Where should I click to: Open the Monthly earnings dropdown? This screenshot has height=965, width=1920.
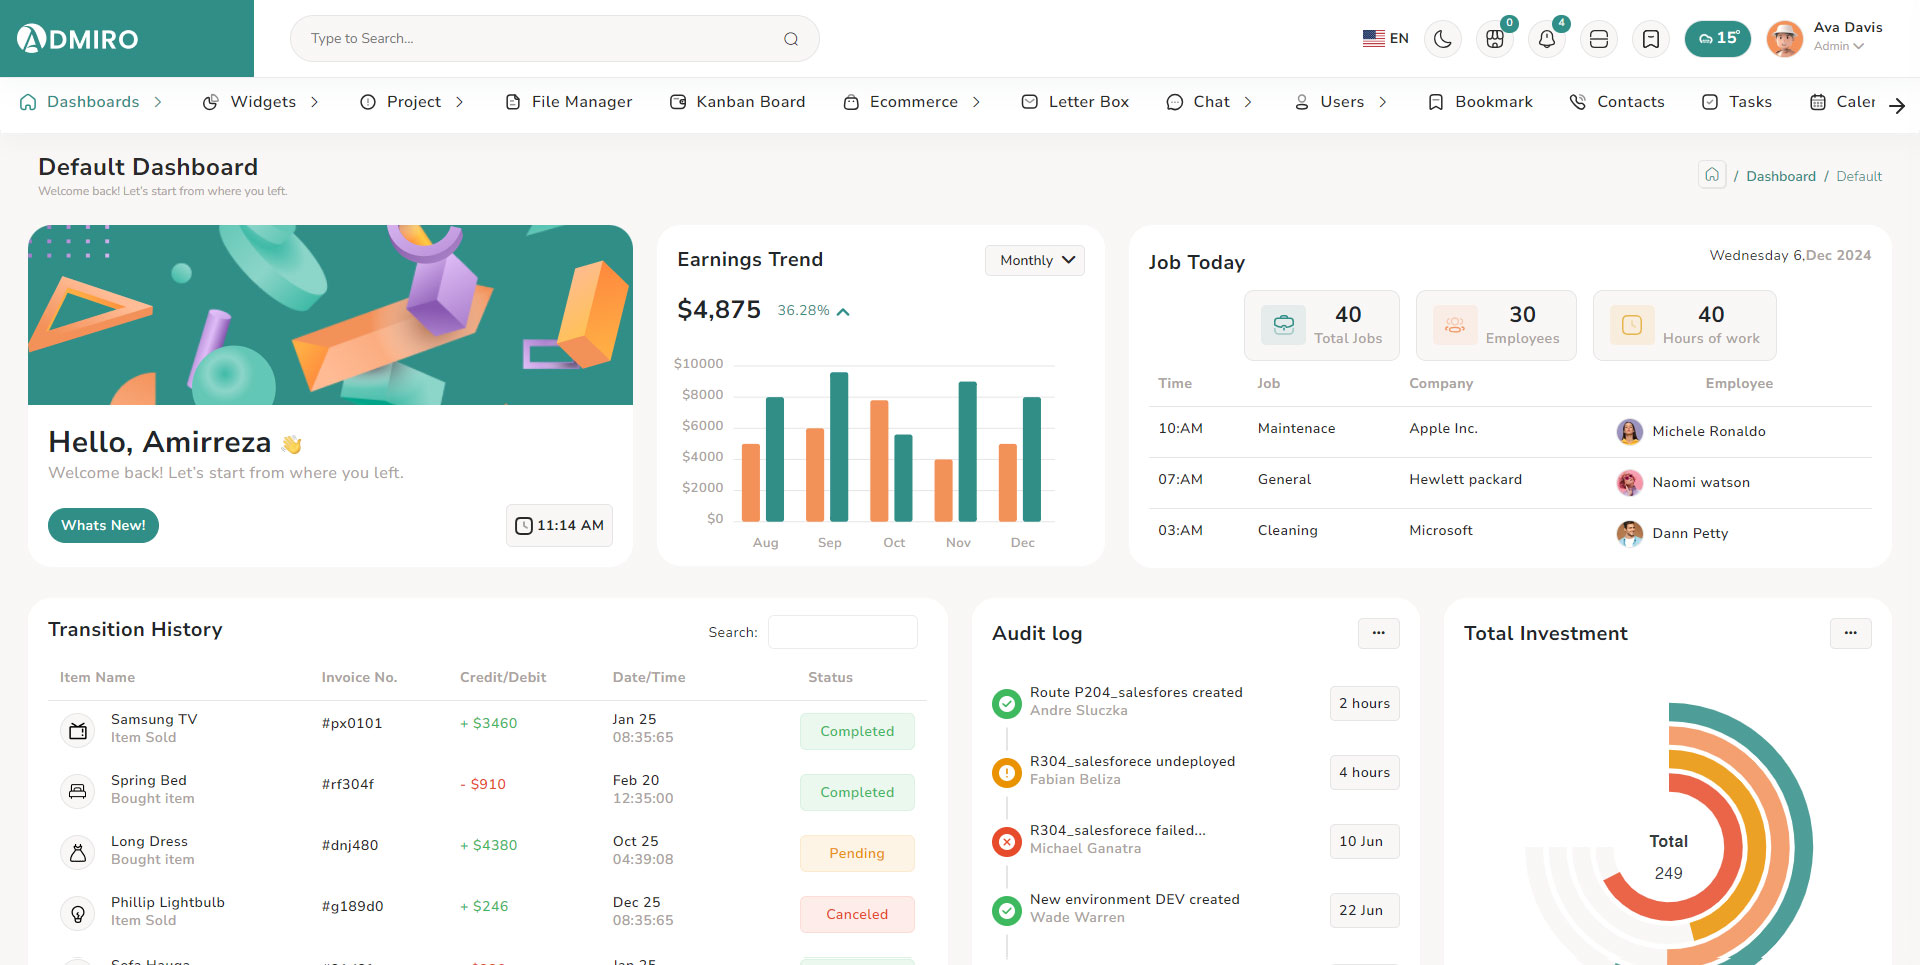[1035, 260]
